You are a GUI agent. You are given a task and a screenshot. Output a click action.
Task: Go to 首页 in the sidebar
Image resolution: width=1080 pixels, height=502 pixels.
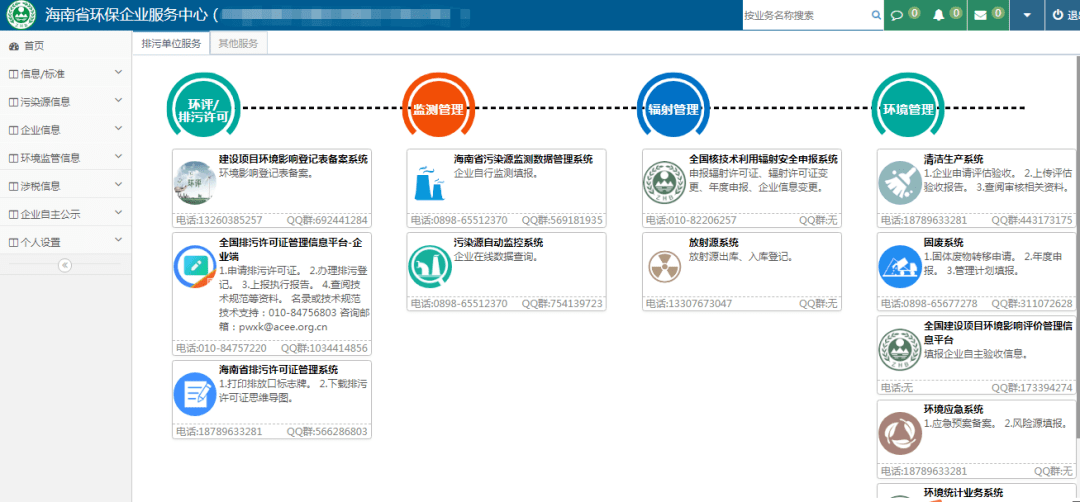point(34,46)
